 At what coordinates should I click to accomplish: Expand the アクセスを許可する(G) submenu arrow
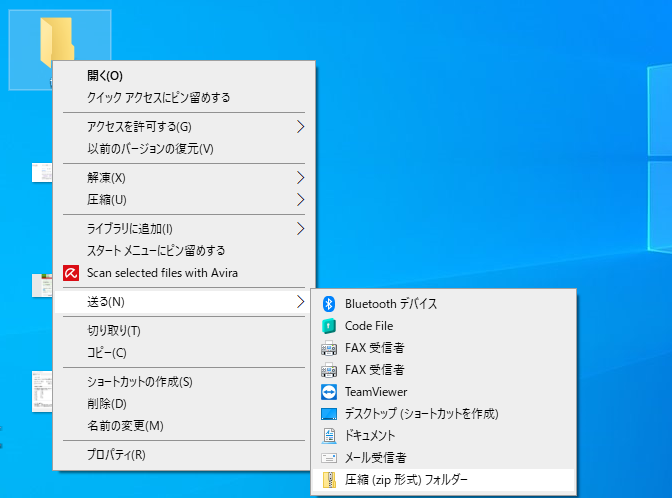pos(300,126)
